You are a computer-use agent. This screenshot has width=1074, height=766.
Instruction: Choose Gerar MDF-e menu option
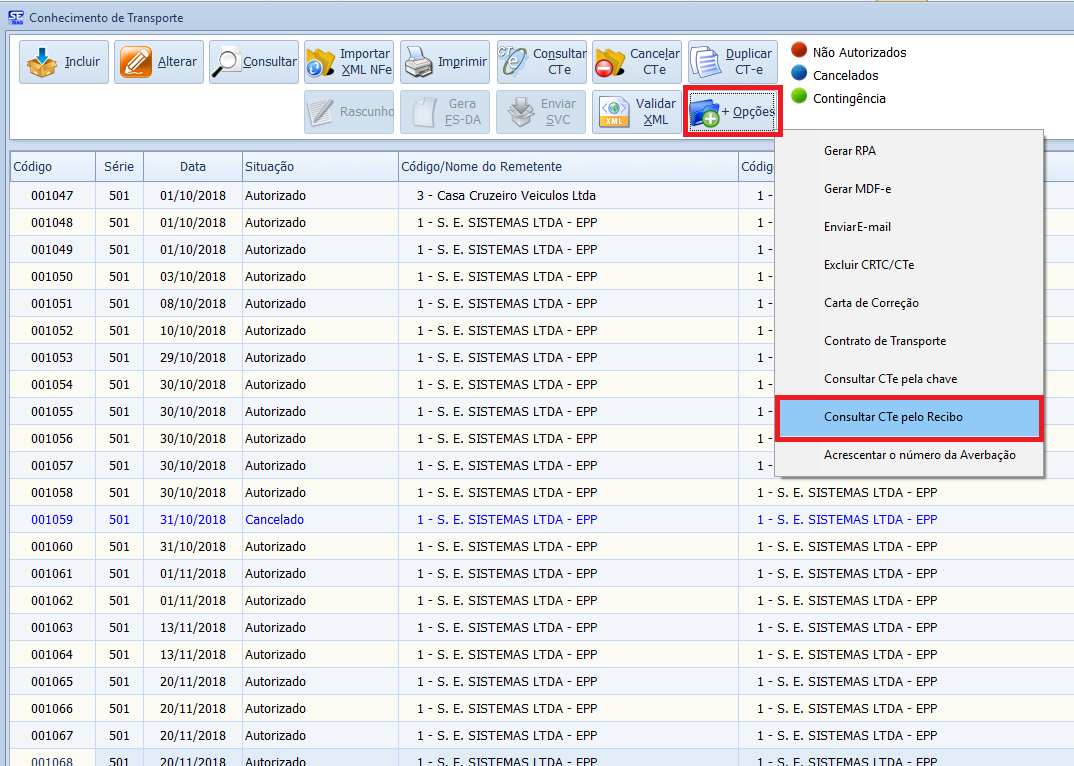click(x=856, y=189)
